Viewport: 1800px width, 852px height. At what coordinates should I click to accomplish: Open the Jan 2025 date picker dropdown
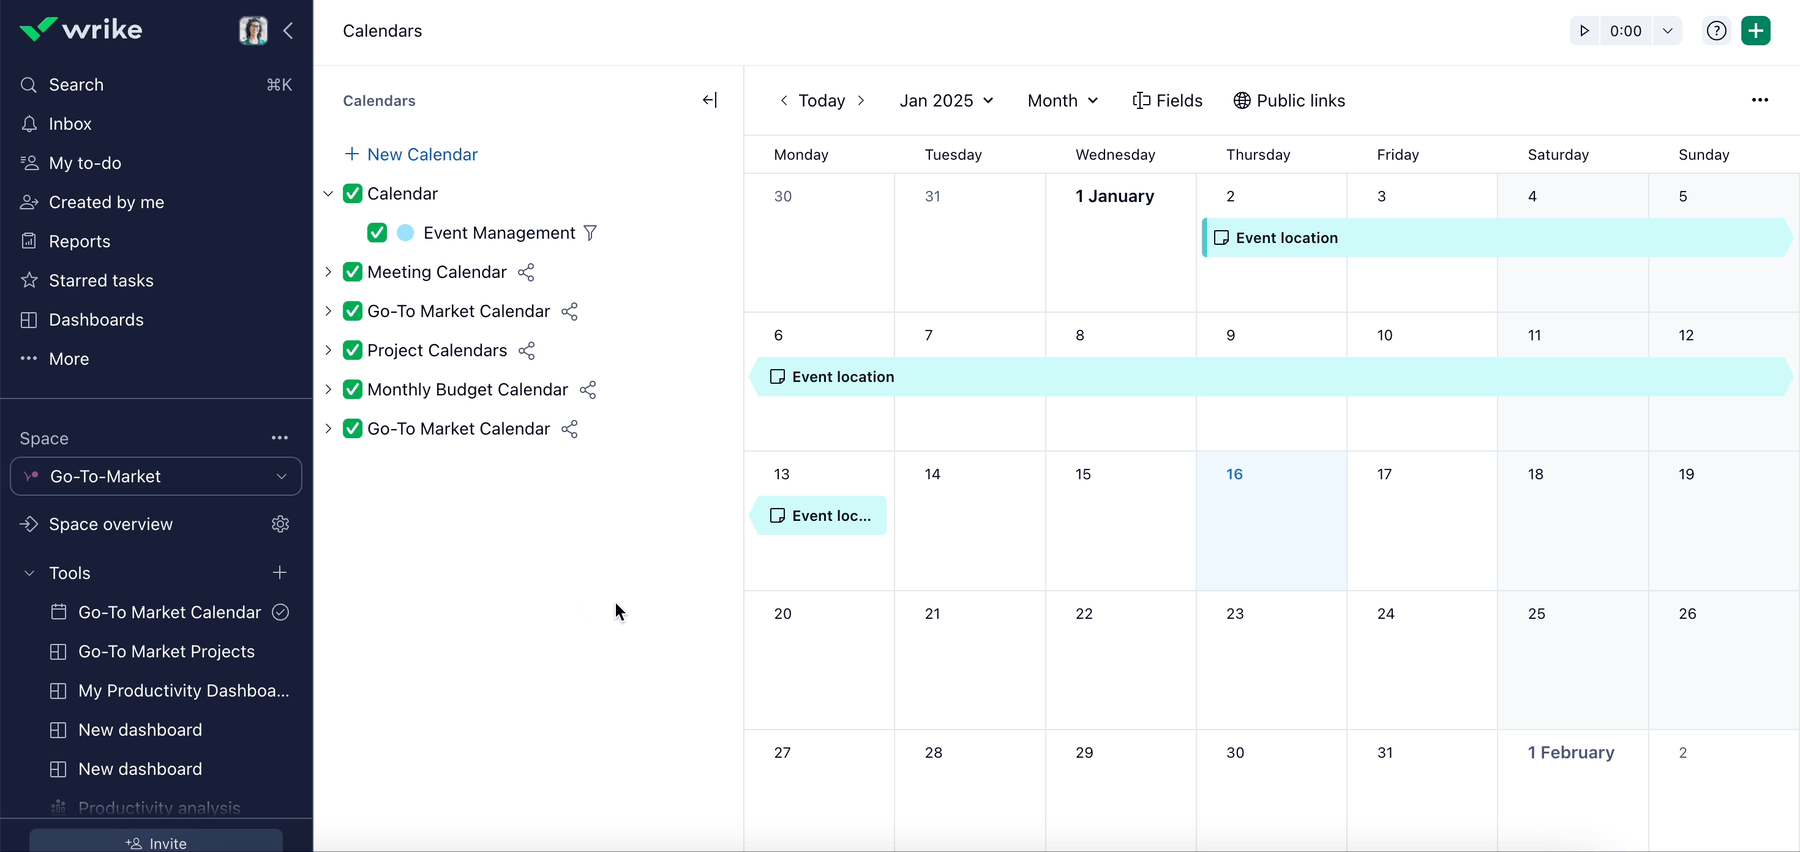pos(946,101)
